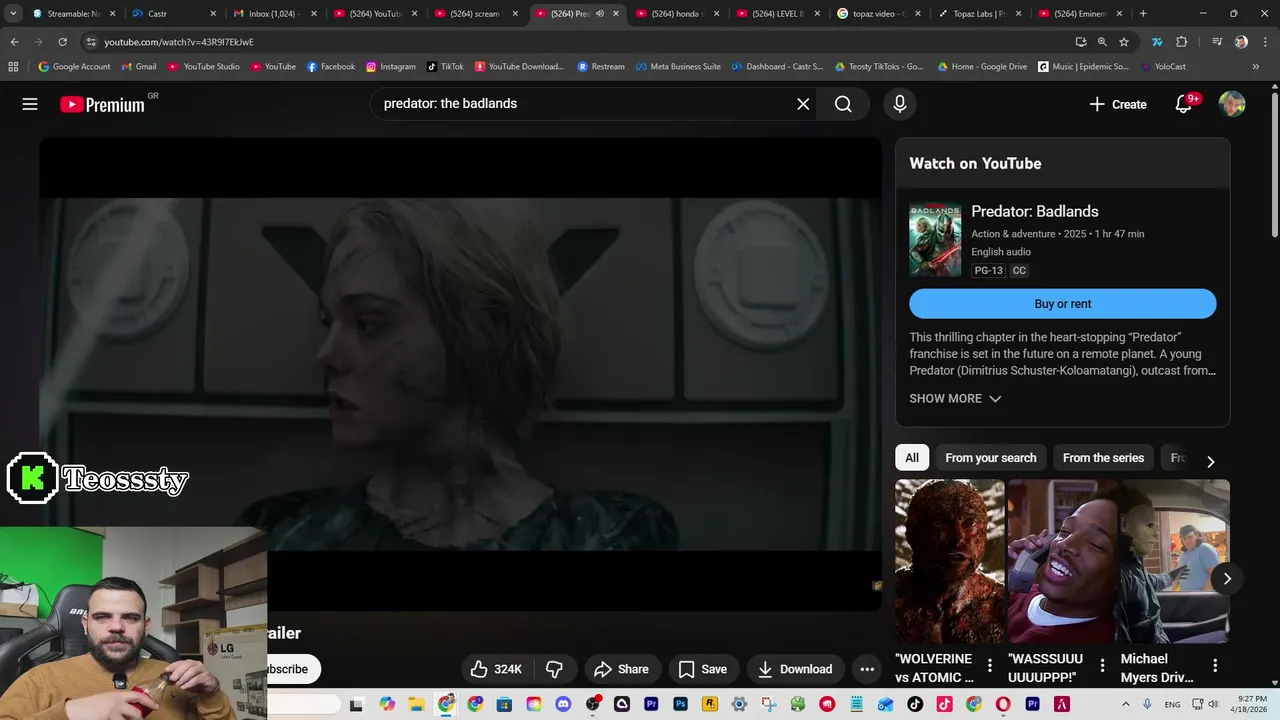This screenshot has height=720, width=1280.
Task: Show hidden system tray icons
Action: click(x=1128, y=704)
